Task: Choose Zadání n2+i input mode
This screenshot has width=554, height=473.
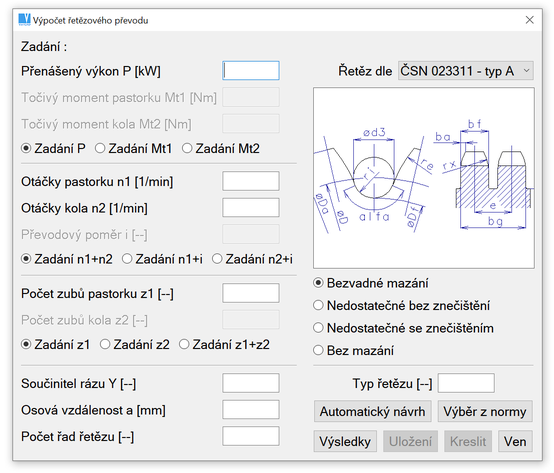Action: point(252,259)
